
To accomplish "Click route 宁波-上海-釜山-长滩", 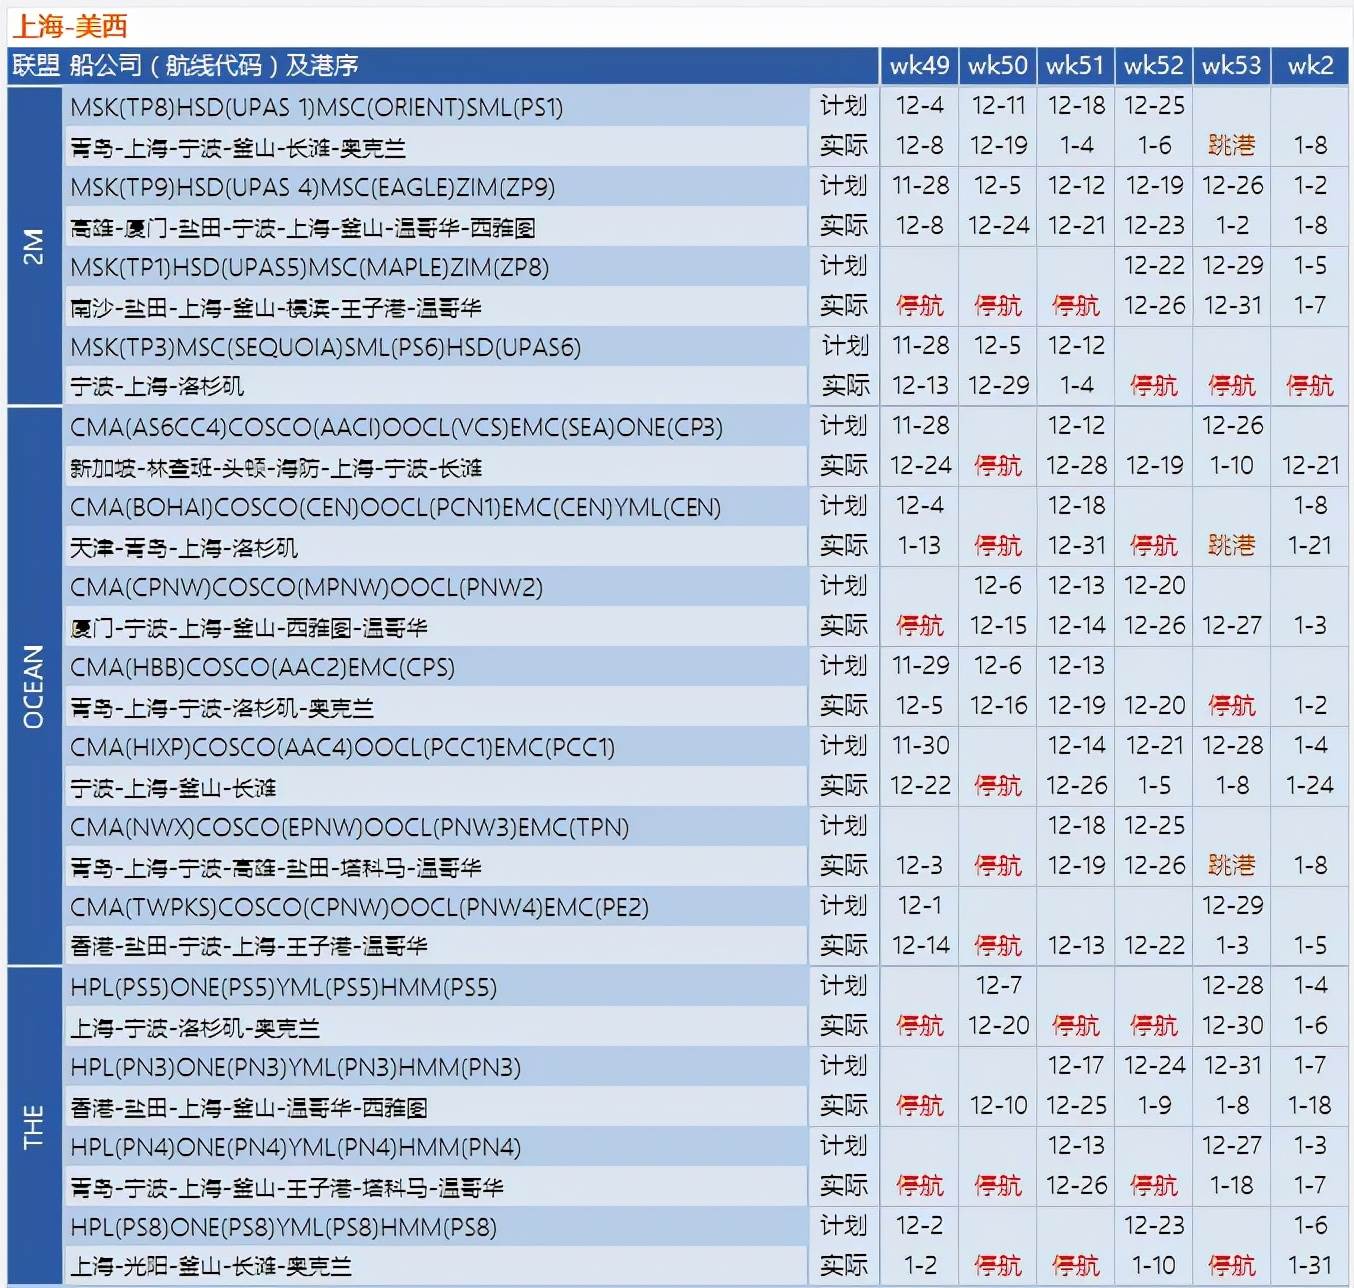I will [x=173, y=788].
